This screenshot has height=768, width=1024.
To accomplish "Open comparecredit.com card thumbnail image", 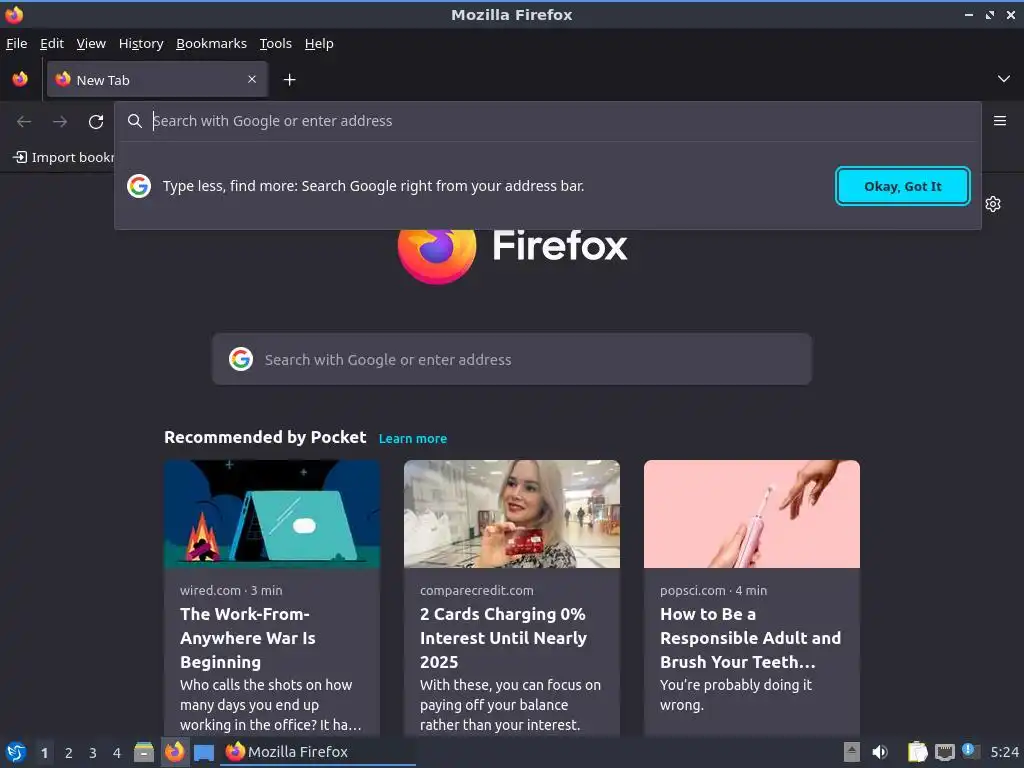I will click(512, 514).
